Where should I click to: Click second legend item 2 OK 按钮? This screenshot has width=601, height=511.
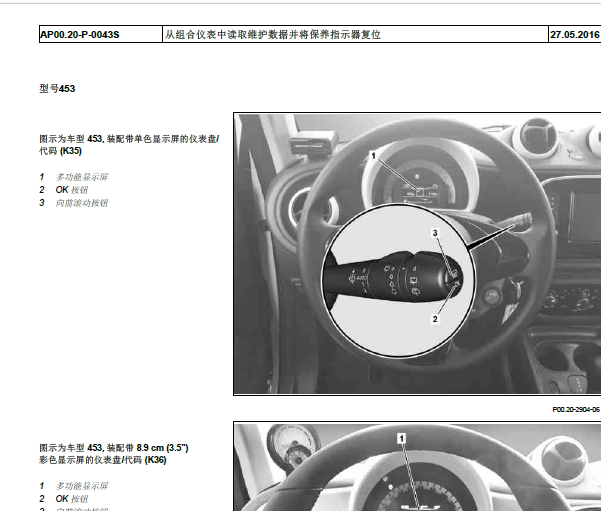tap(64, 499)
